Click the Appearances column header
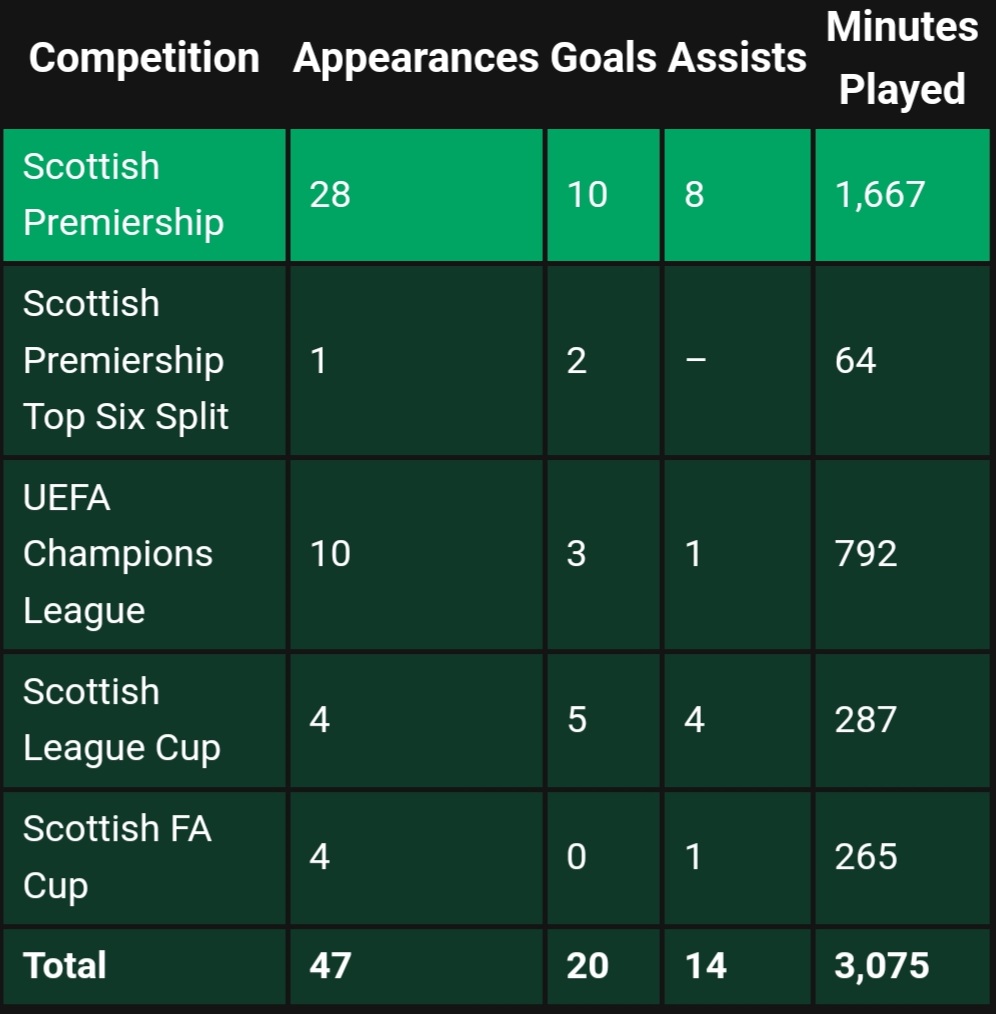This screenshot has height=1014, width=996. 416,58
